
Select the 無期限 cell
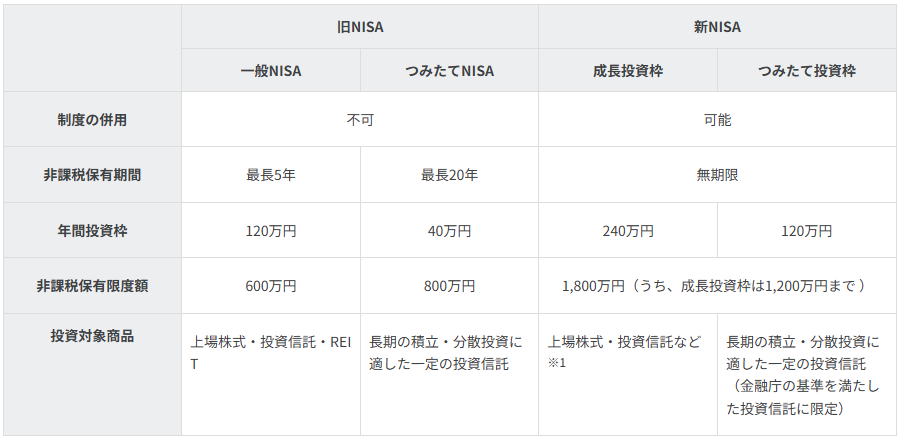pos(717,175)
